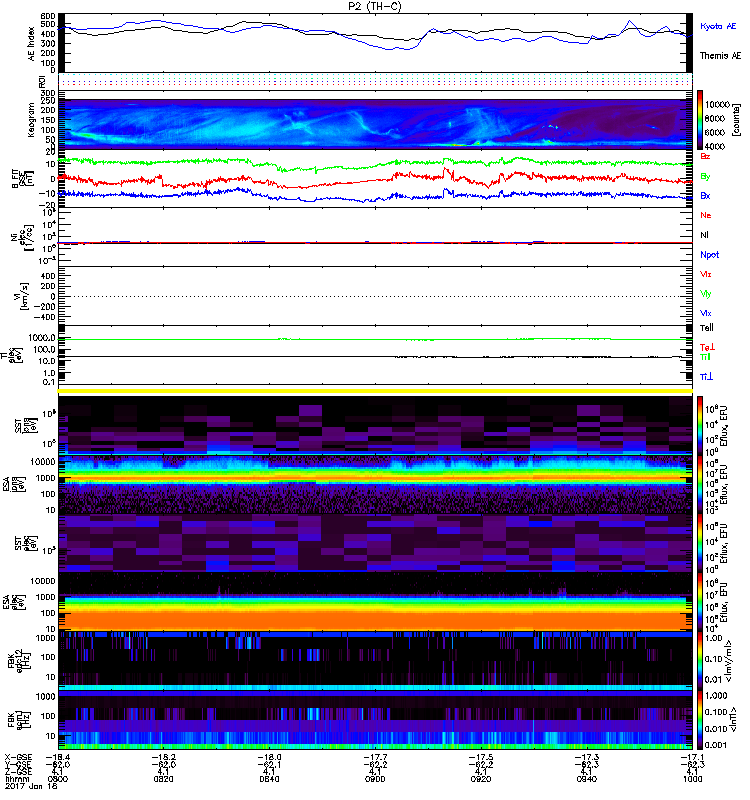The width and height of the screenshot is (750, 800).
Task: Select the red "Bz" legend label
Action: [x=705, y=157]
